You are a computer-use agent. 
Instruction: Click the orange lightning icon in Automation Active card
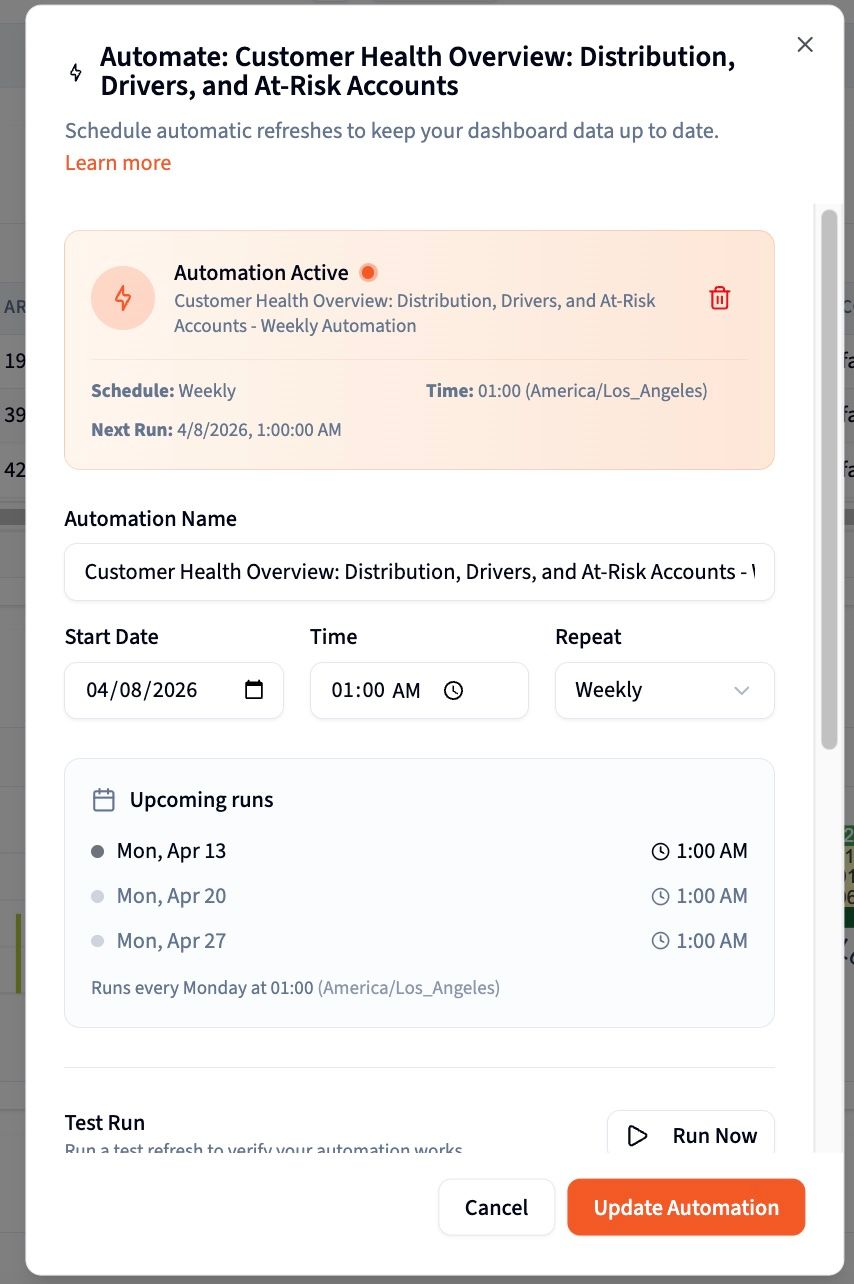pyautogui.click(x=123, y=298)
